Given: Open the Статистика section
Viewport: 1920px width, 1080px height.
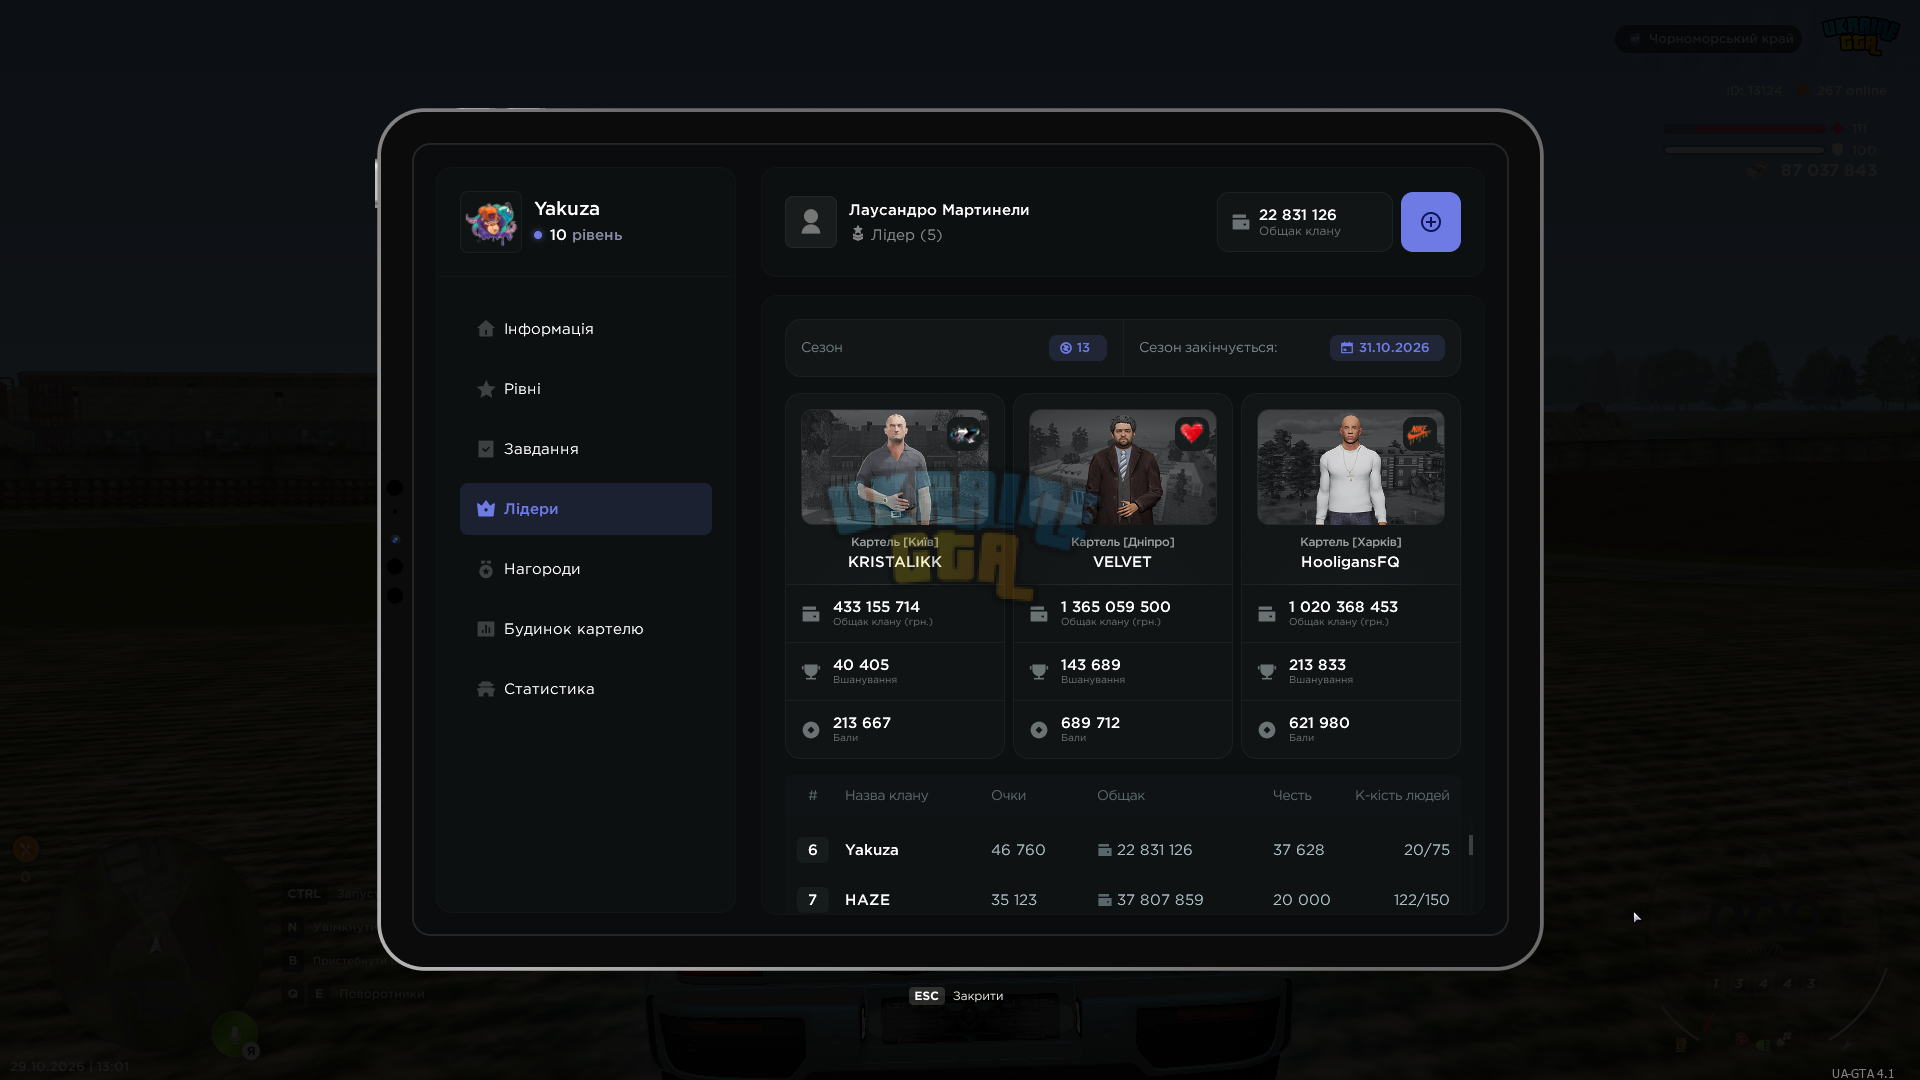Looking at the screenshot, I should [x=585, y=689].
